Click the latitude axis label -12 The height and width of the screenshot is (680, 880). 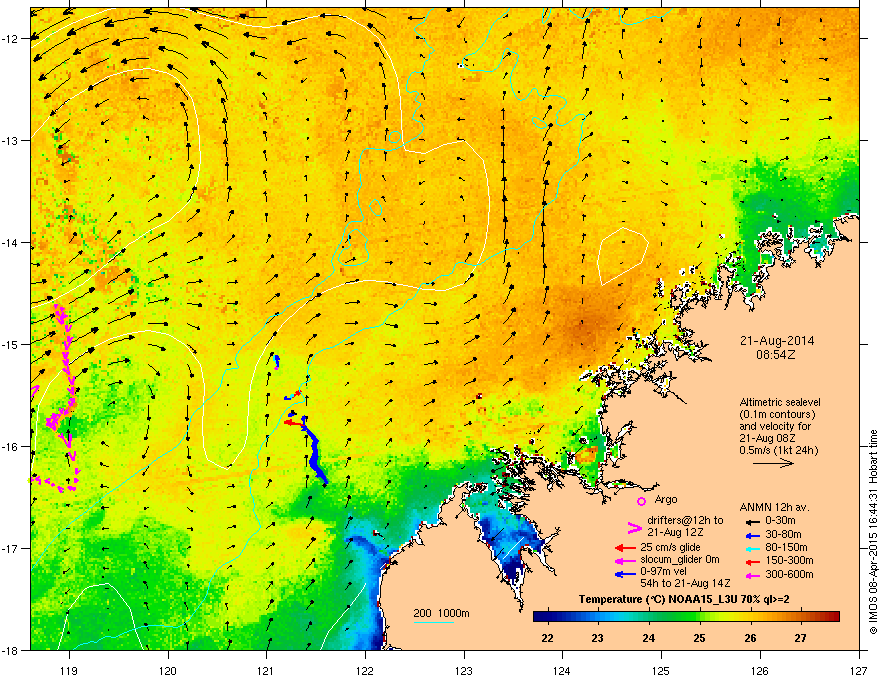11,38
